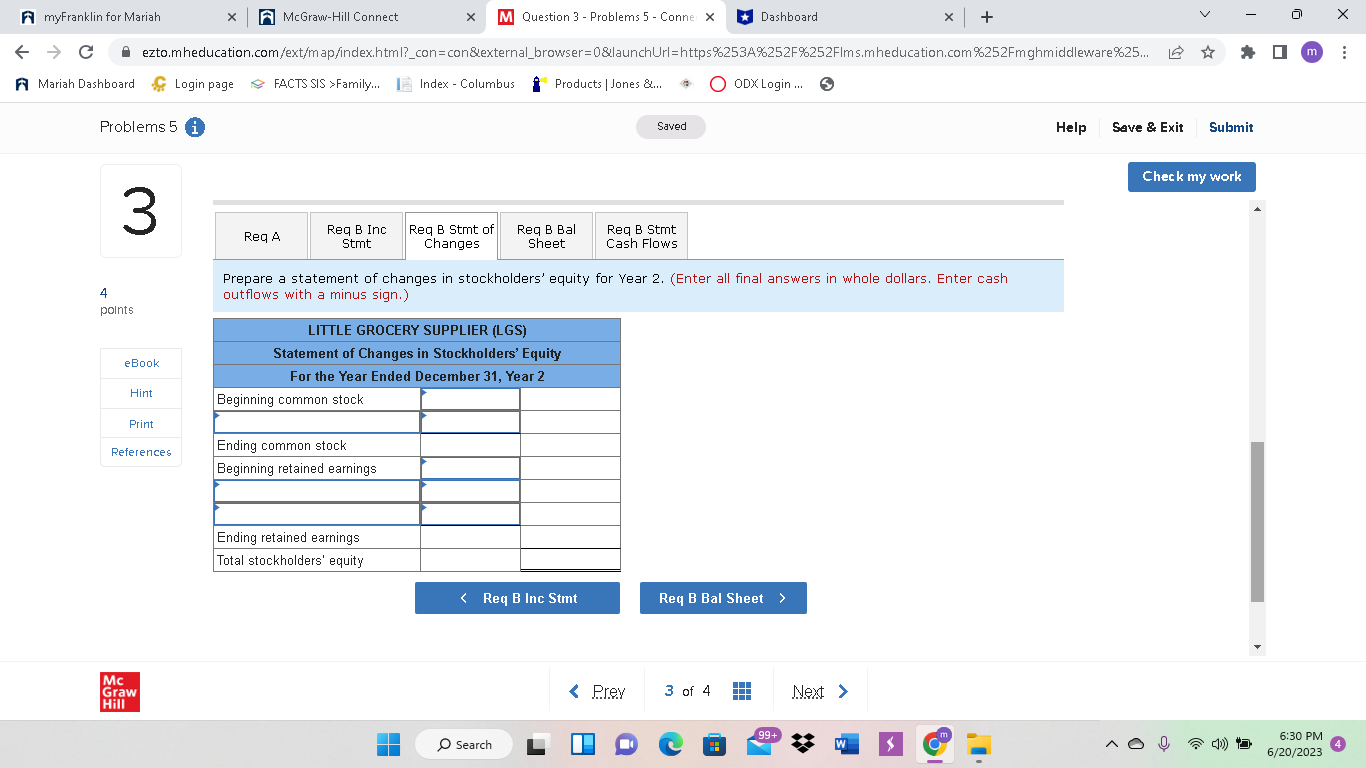
Task: Open the Mariah Dashboard bookmark
Action: [x=76, y=84]
